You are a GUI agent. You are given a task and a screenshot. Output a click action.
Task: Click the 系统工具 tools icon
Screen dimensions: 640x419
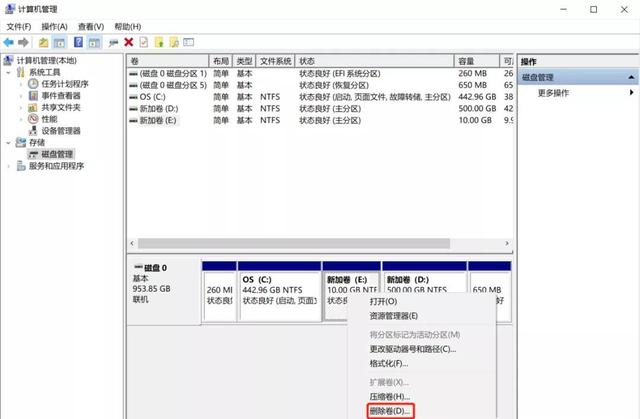click(x=21, y=72)
